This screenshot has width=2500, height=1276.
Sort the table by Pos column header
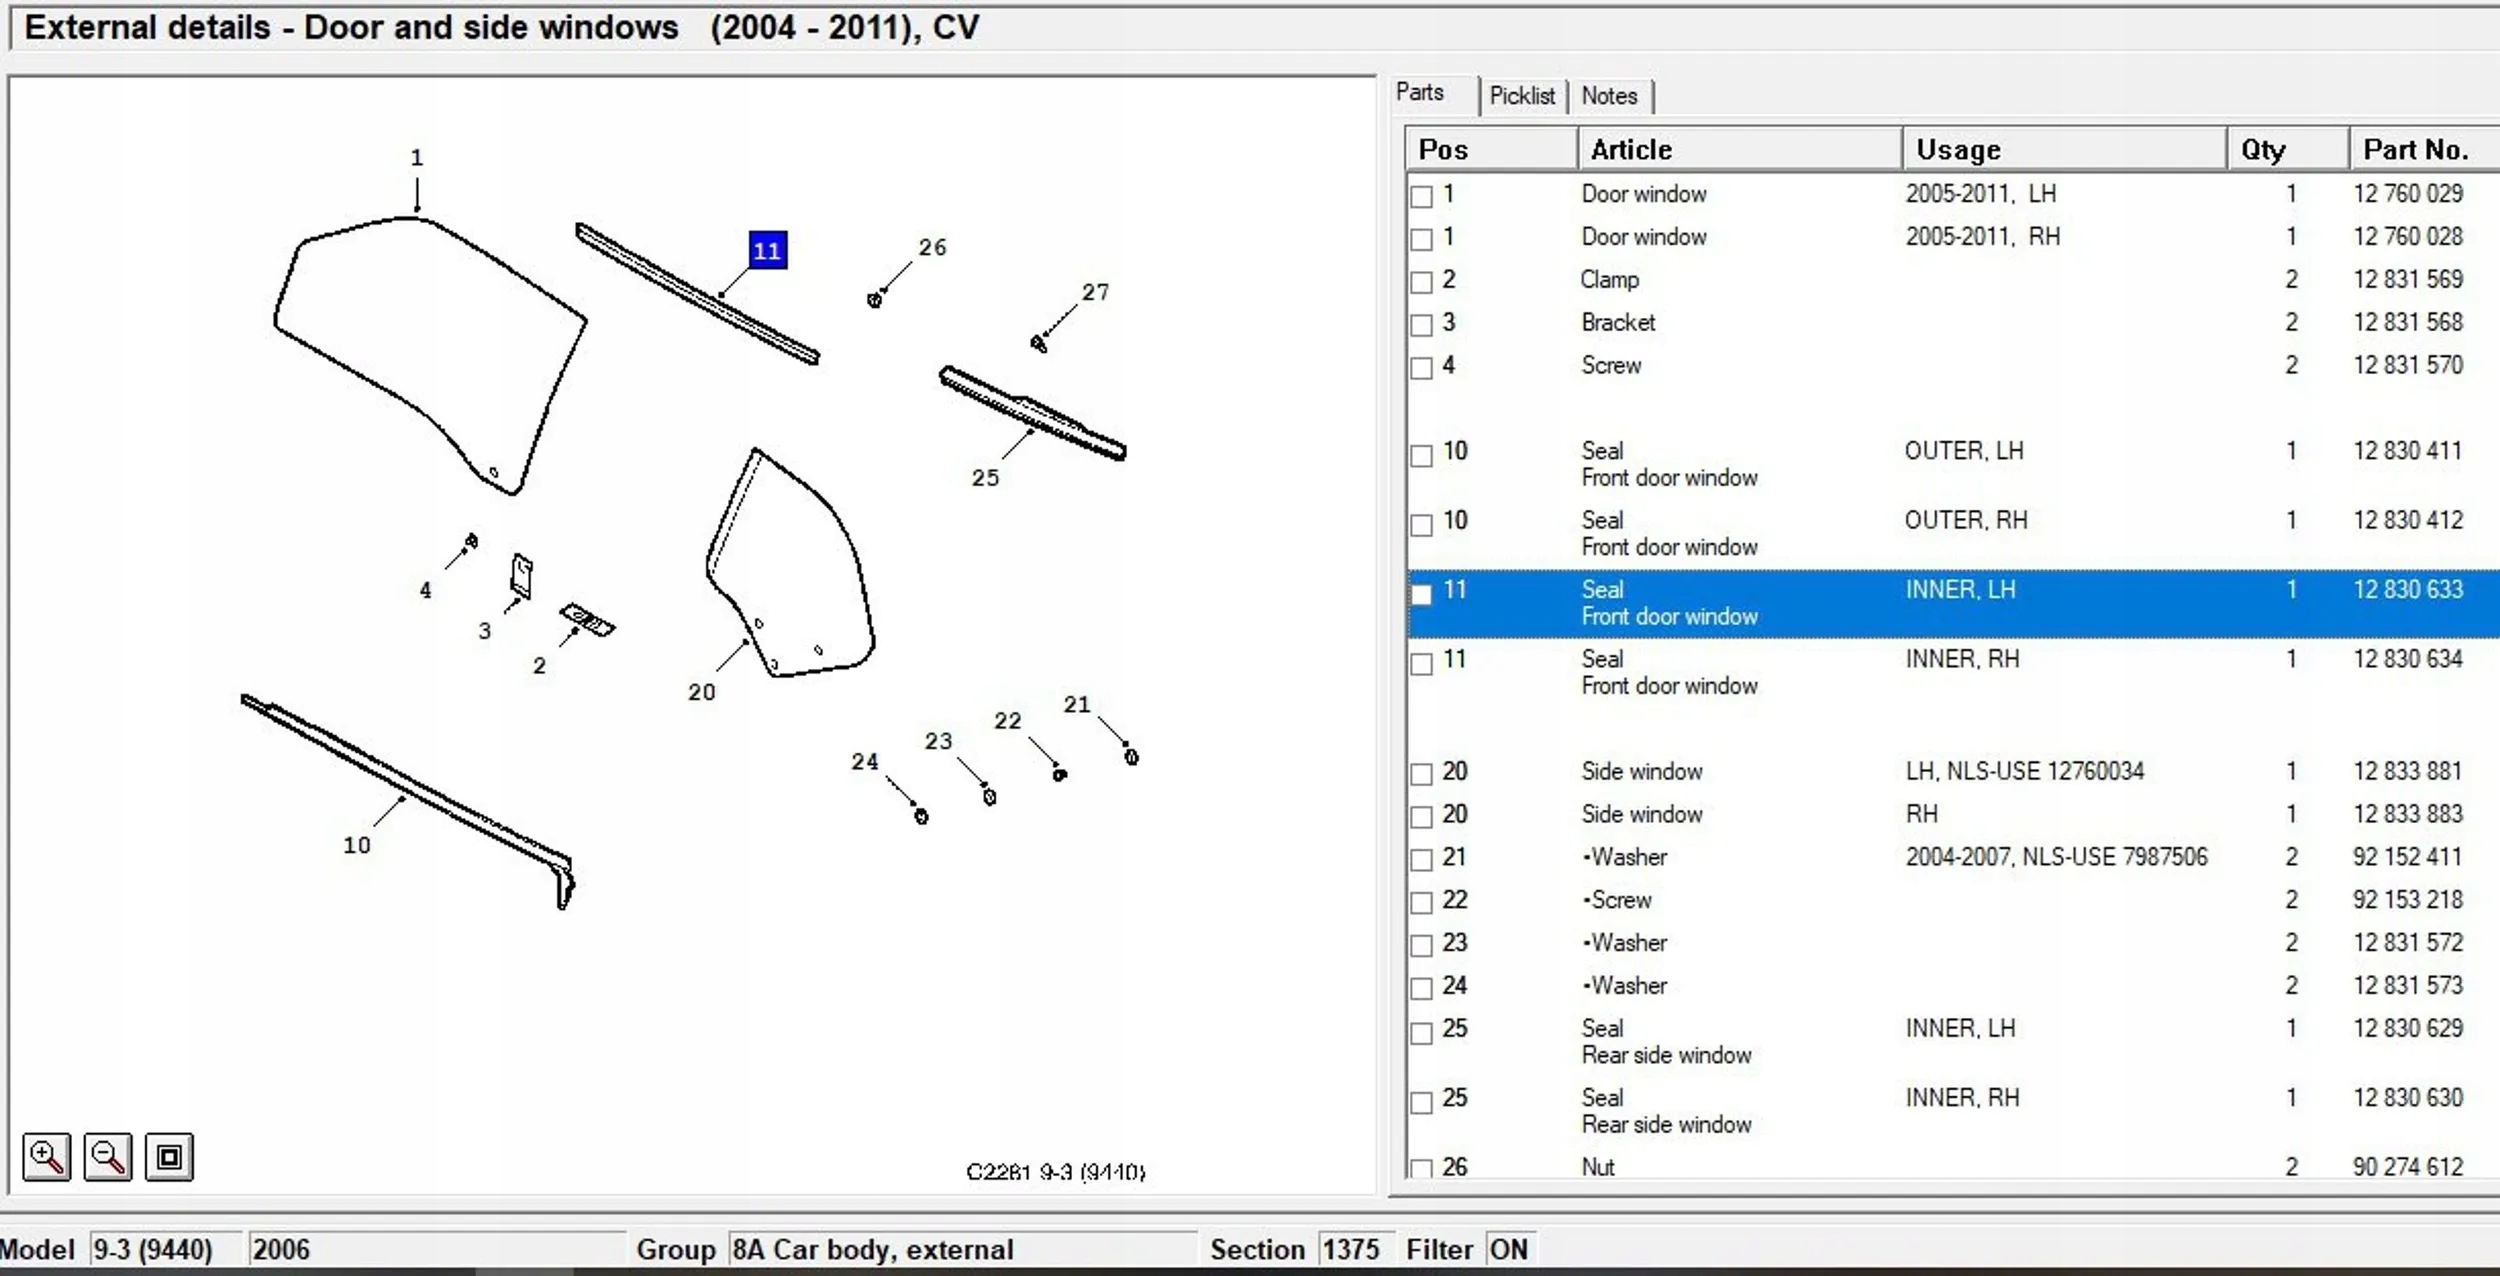point(1492,150)
